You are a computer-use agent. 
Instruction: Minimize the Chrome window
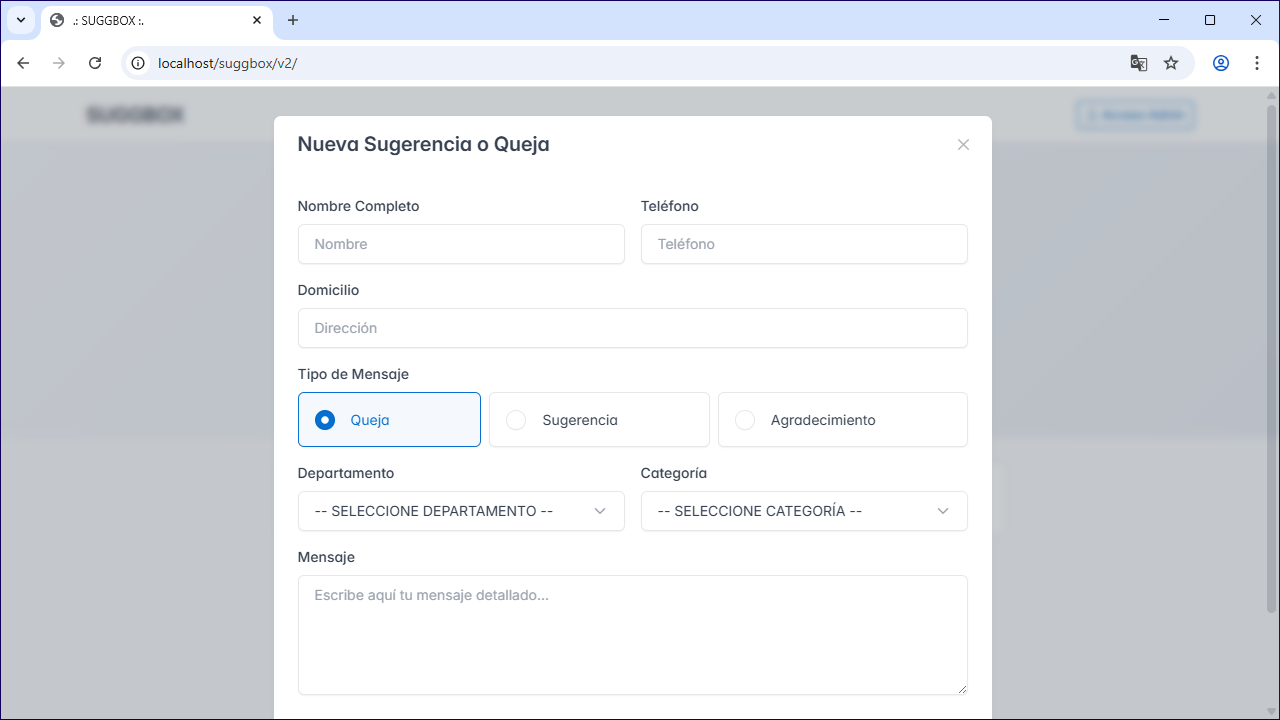(1164, 20)
